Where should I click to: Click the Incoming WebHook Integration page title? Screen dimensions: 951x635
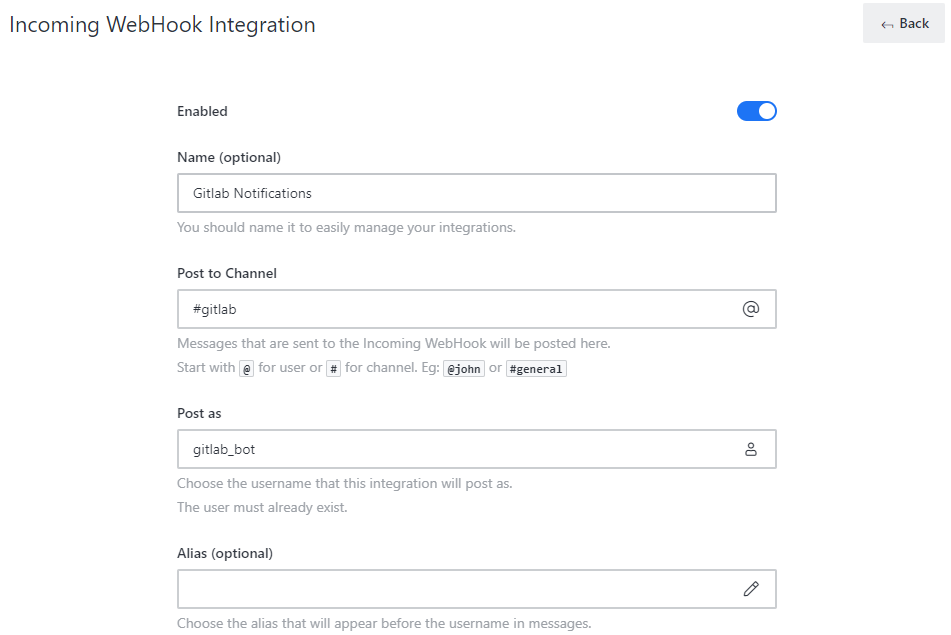point(162,24)
